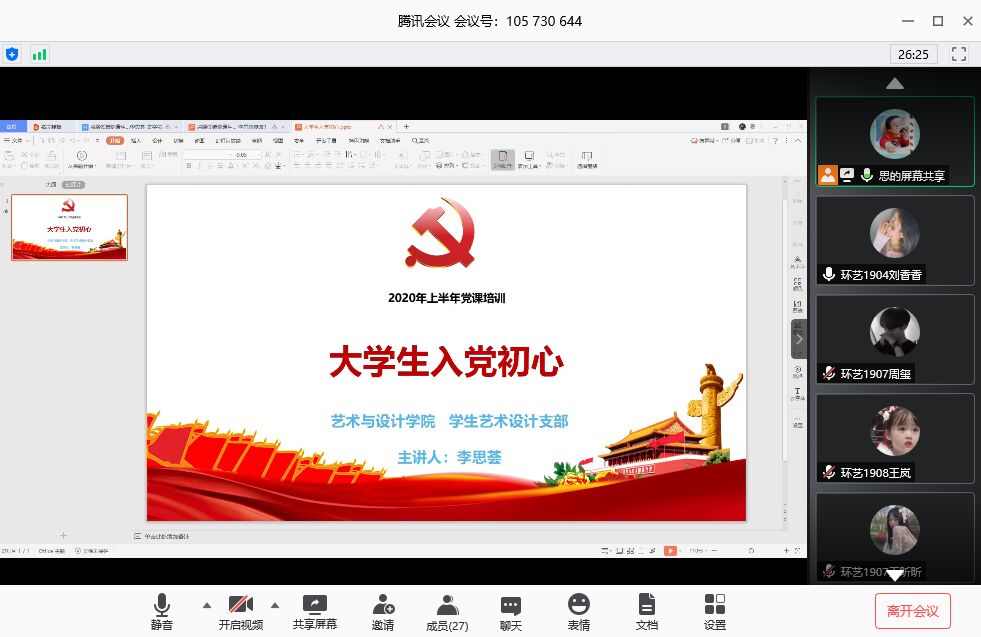The width and height of the screenshot is (981, 637).
Task: Click the 共享屏幕 share screen icon
Action: (314, 611)
